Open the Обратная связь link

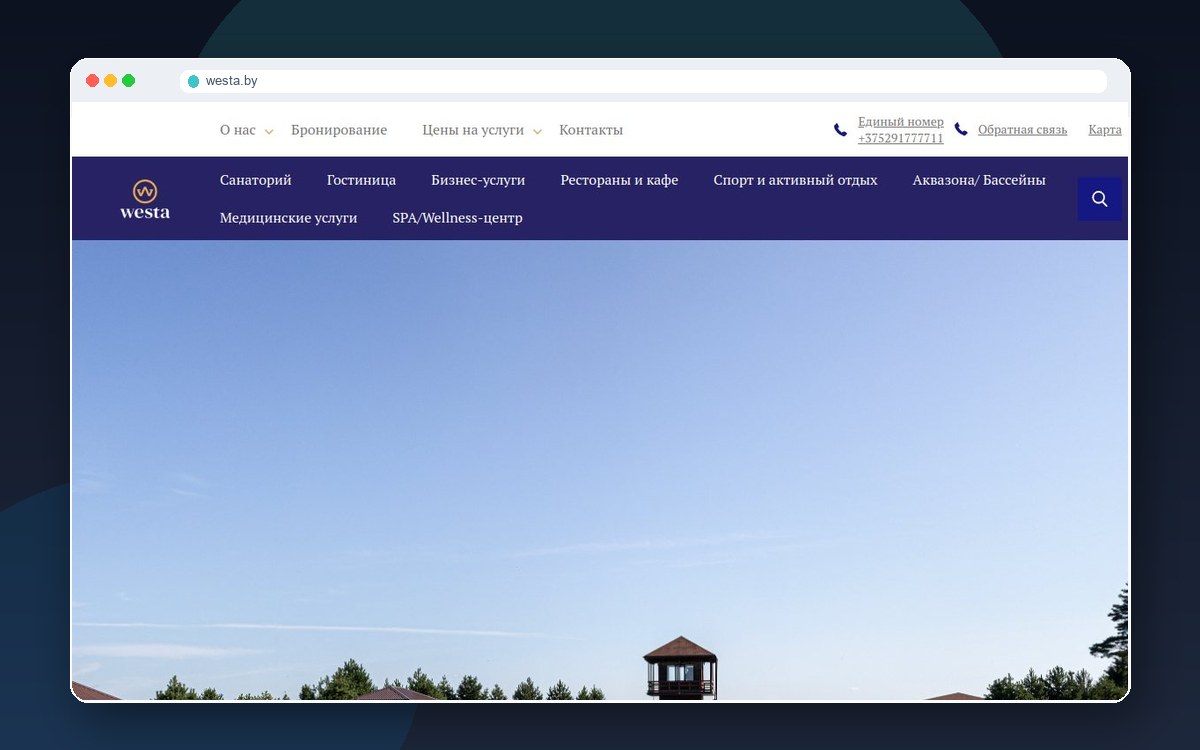pos(1022,130)
